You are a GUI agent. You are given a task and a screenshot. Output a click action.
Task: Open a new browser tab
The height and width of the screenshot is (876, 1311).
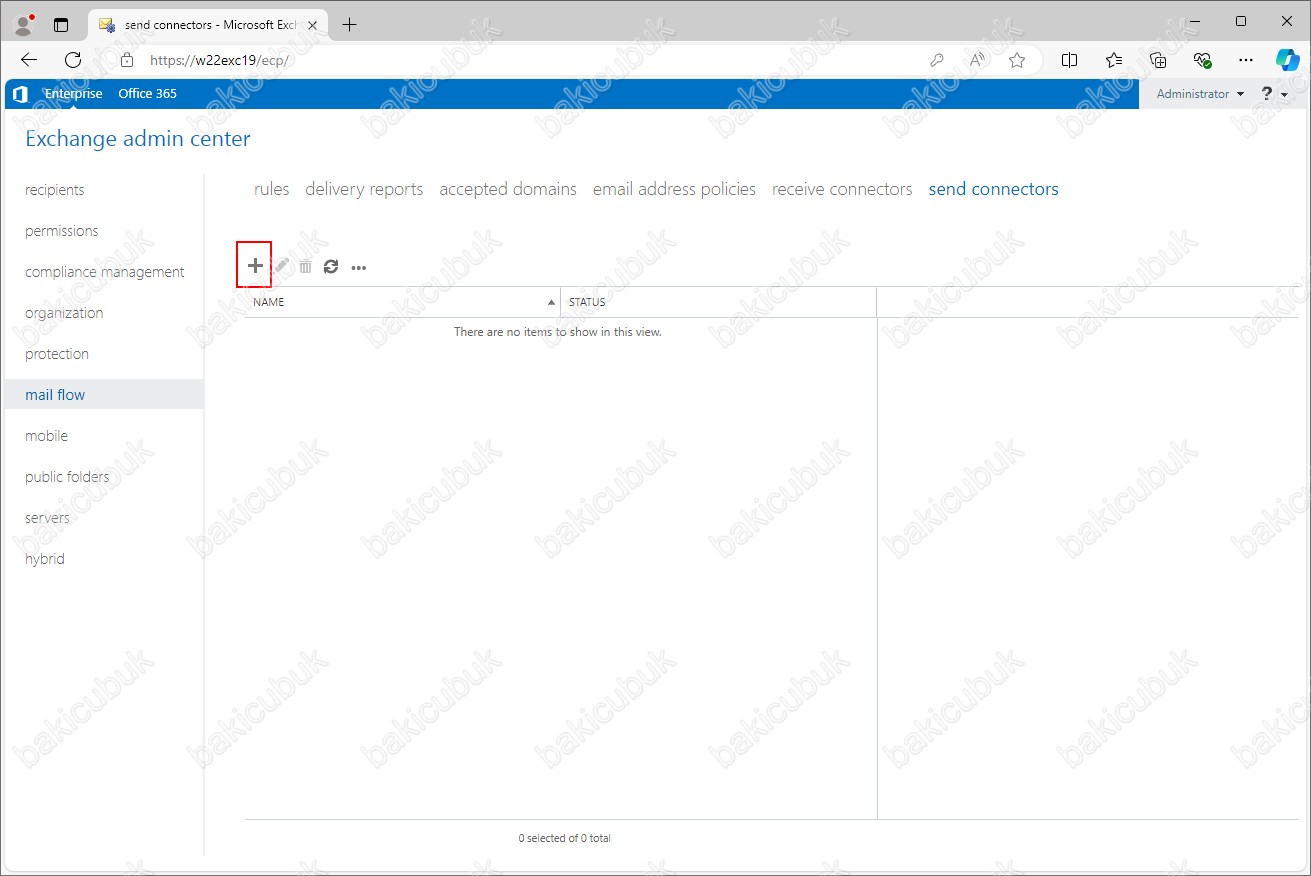[349, 25]
